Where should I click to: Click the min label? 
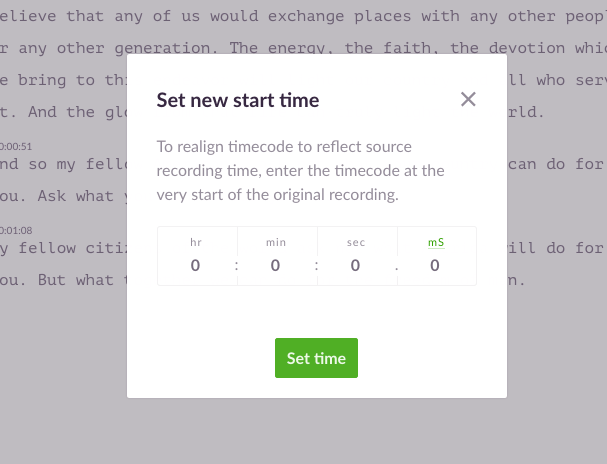[x=276, y=243]
